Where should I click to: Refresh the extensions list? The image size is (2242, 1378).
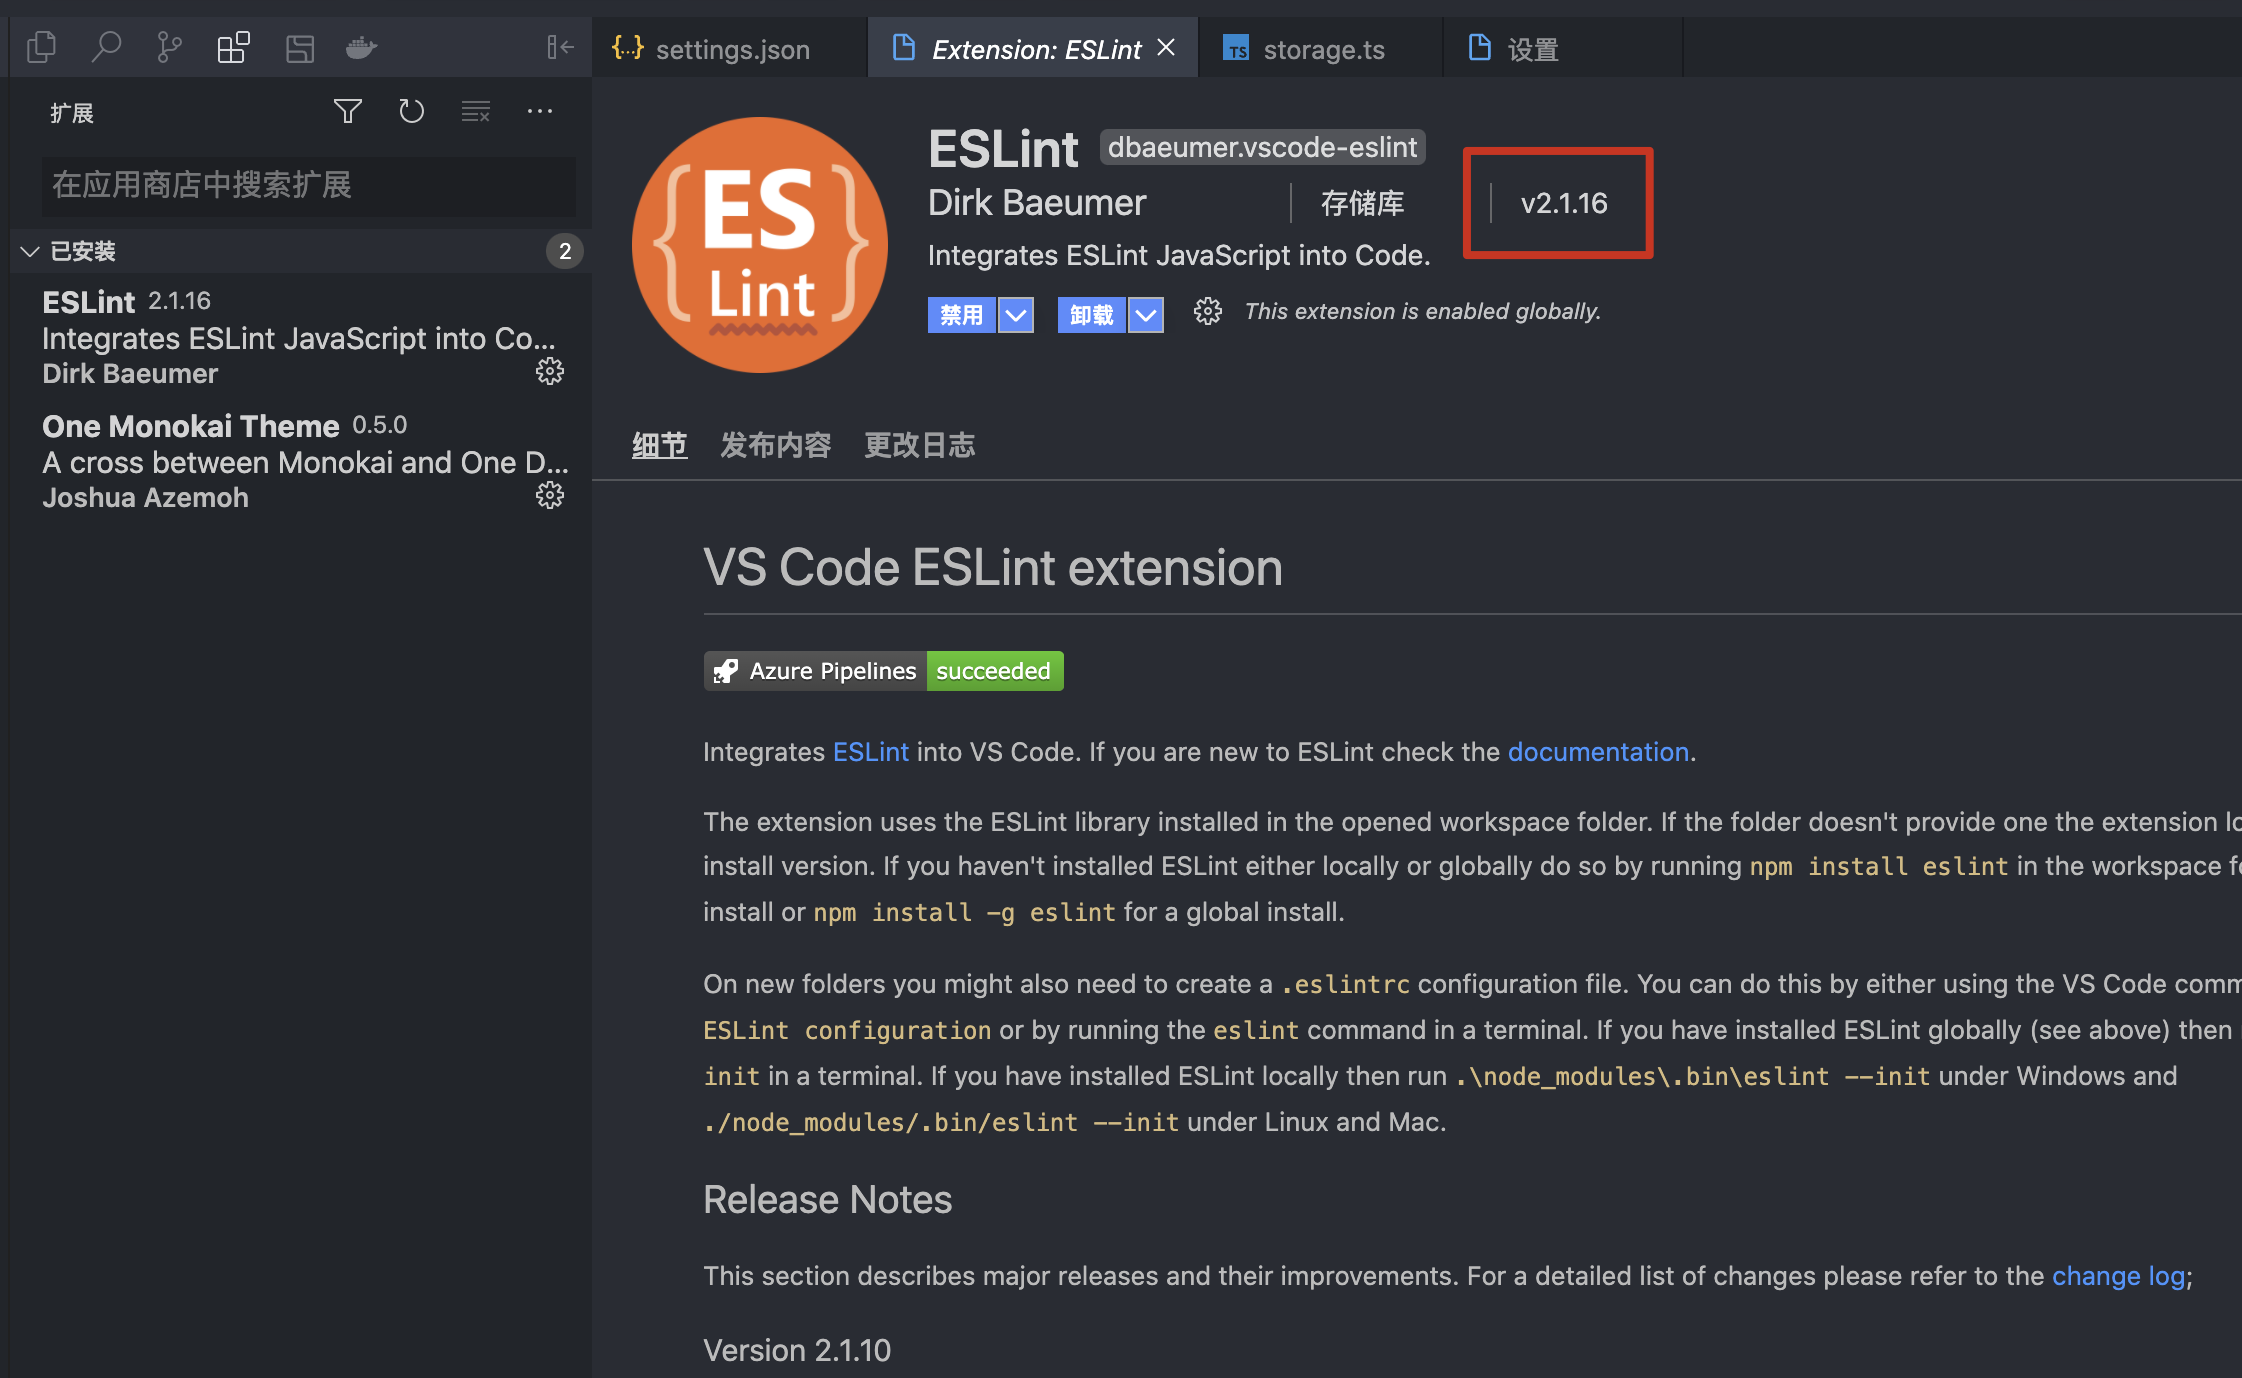click(411, 111)
